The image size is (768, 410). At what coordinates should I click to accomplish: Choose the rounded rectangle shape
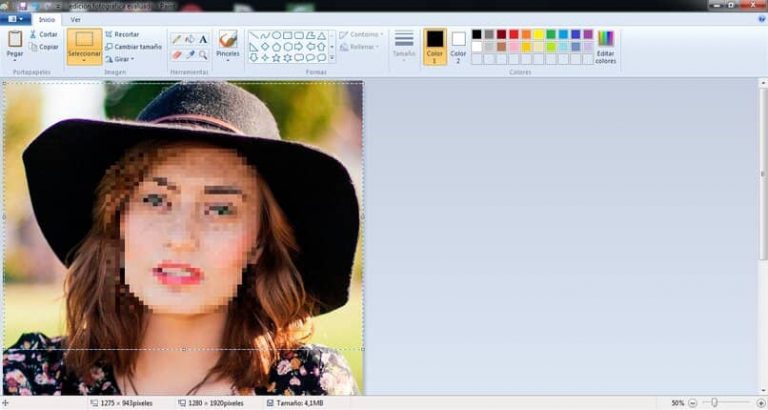click(299, 35)
